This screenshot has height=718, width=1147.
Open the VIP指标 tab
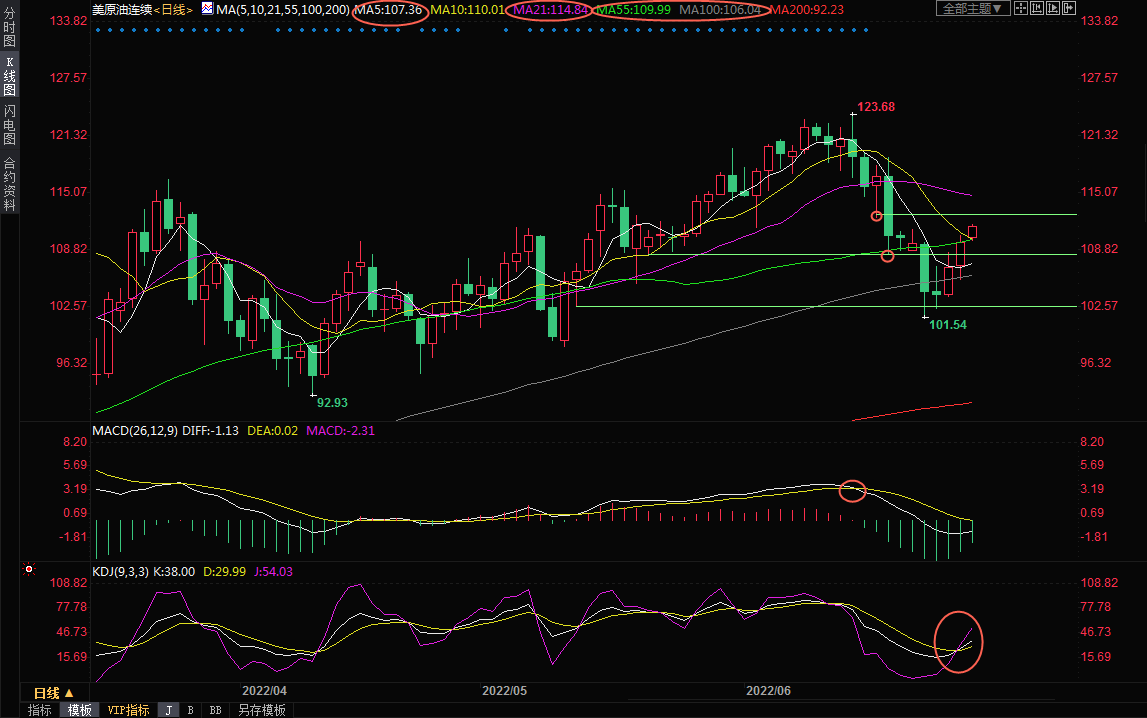pos(129,710)
